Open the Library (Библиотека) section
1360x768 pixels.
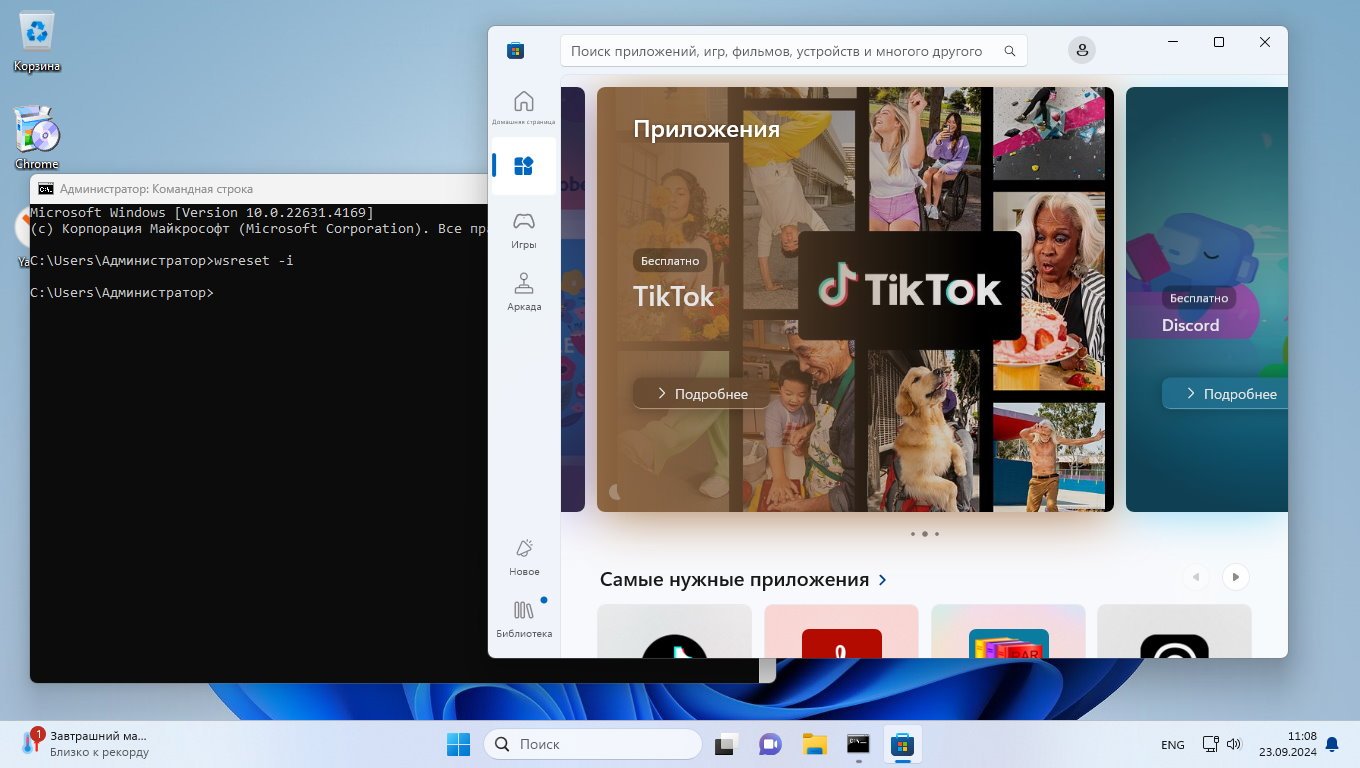523,618
